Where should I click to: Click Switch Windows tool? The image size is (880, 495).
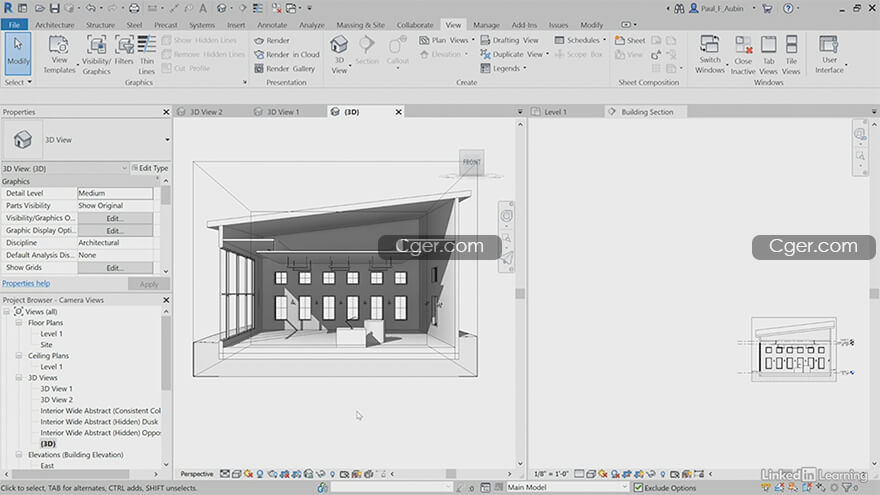tap(709, 54)
